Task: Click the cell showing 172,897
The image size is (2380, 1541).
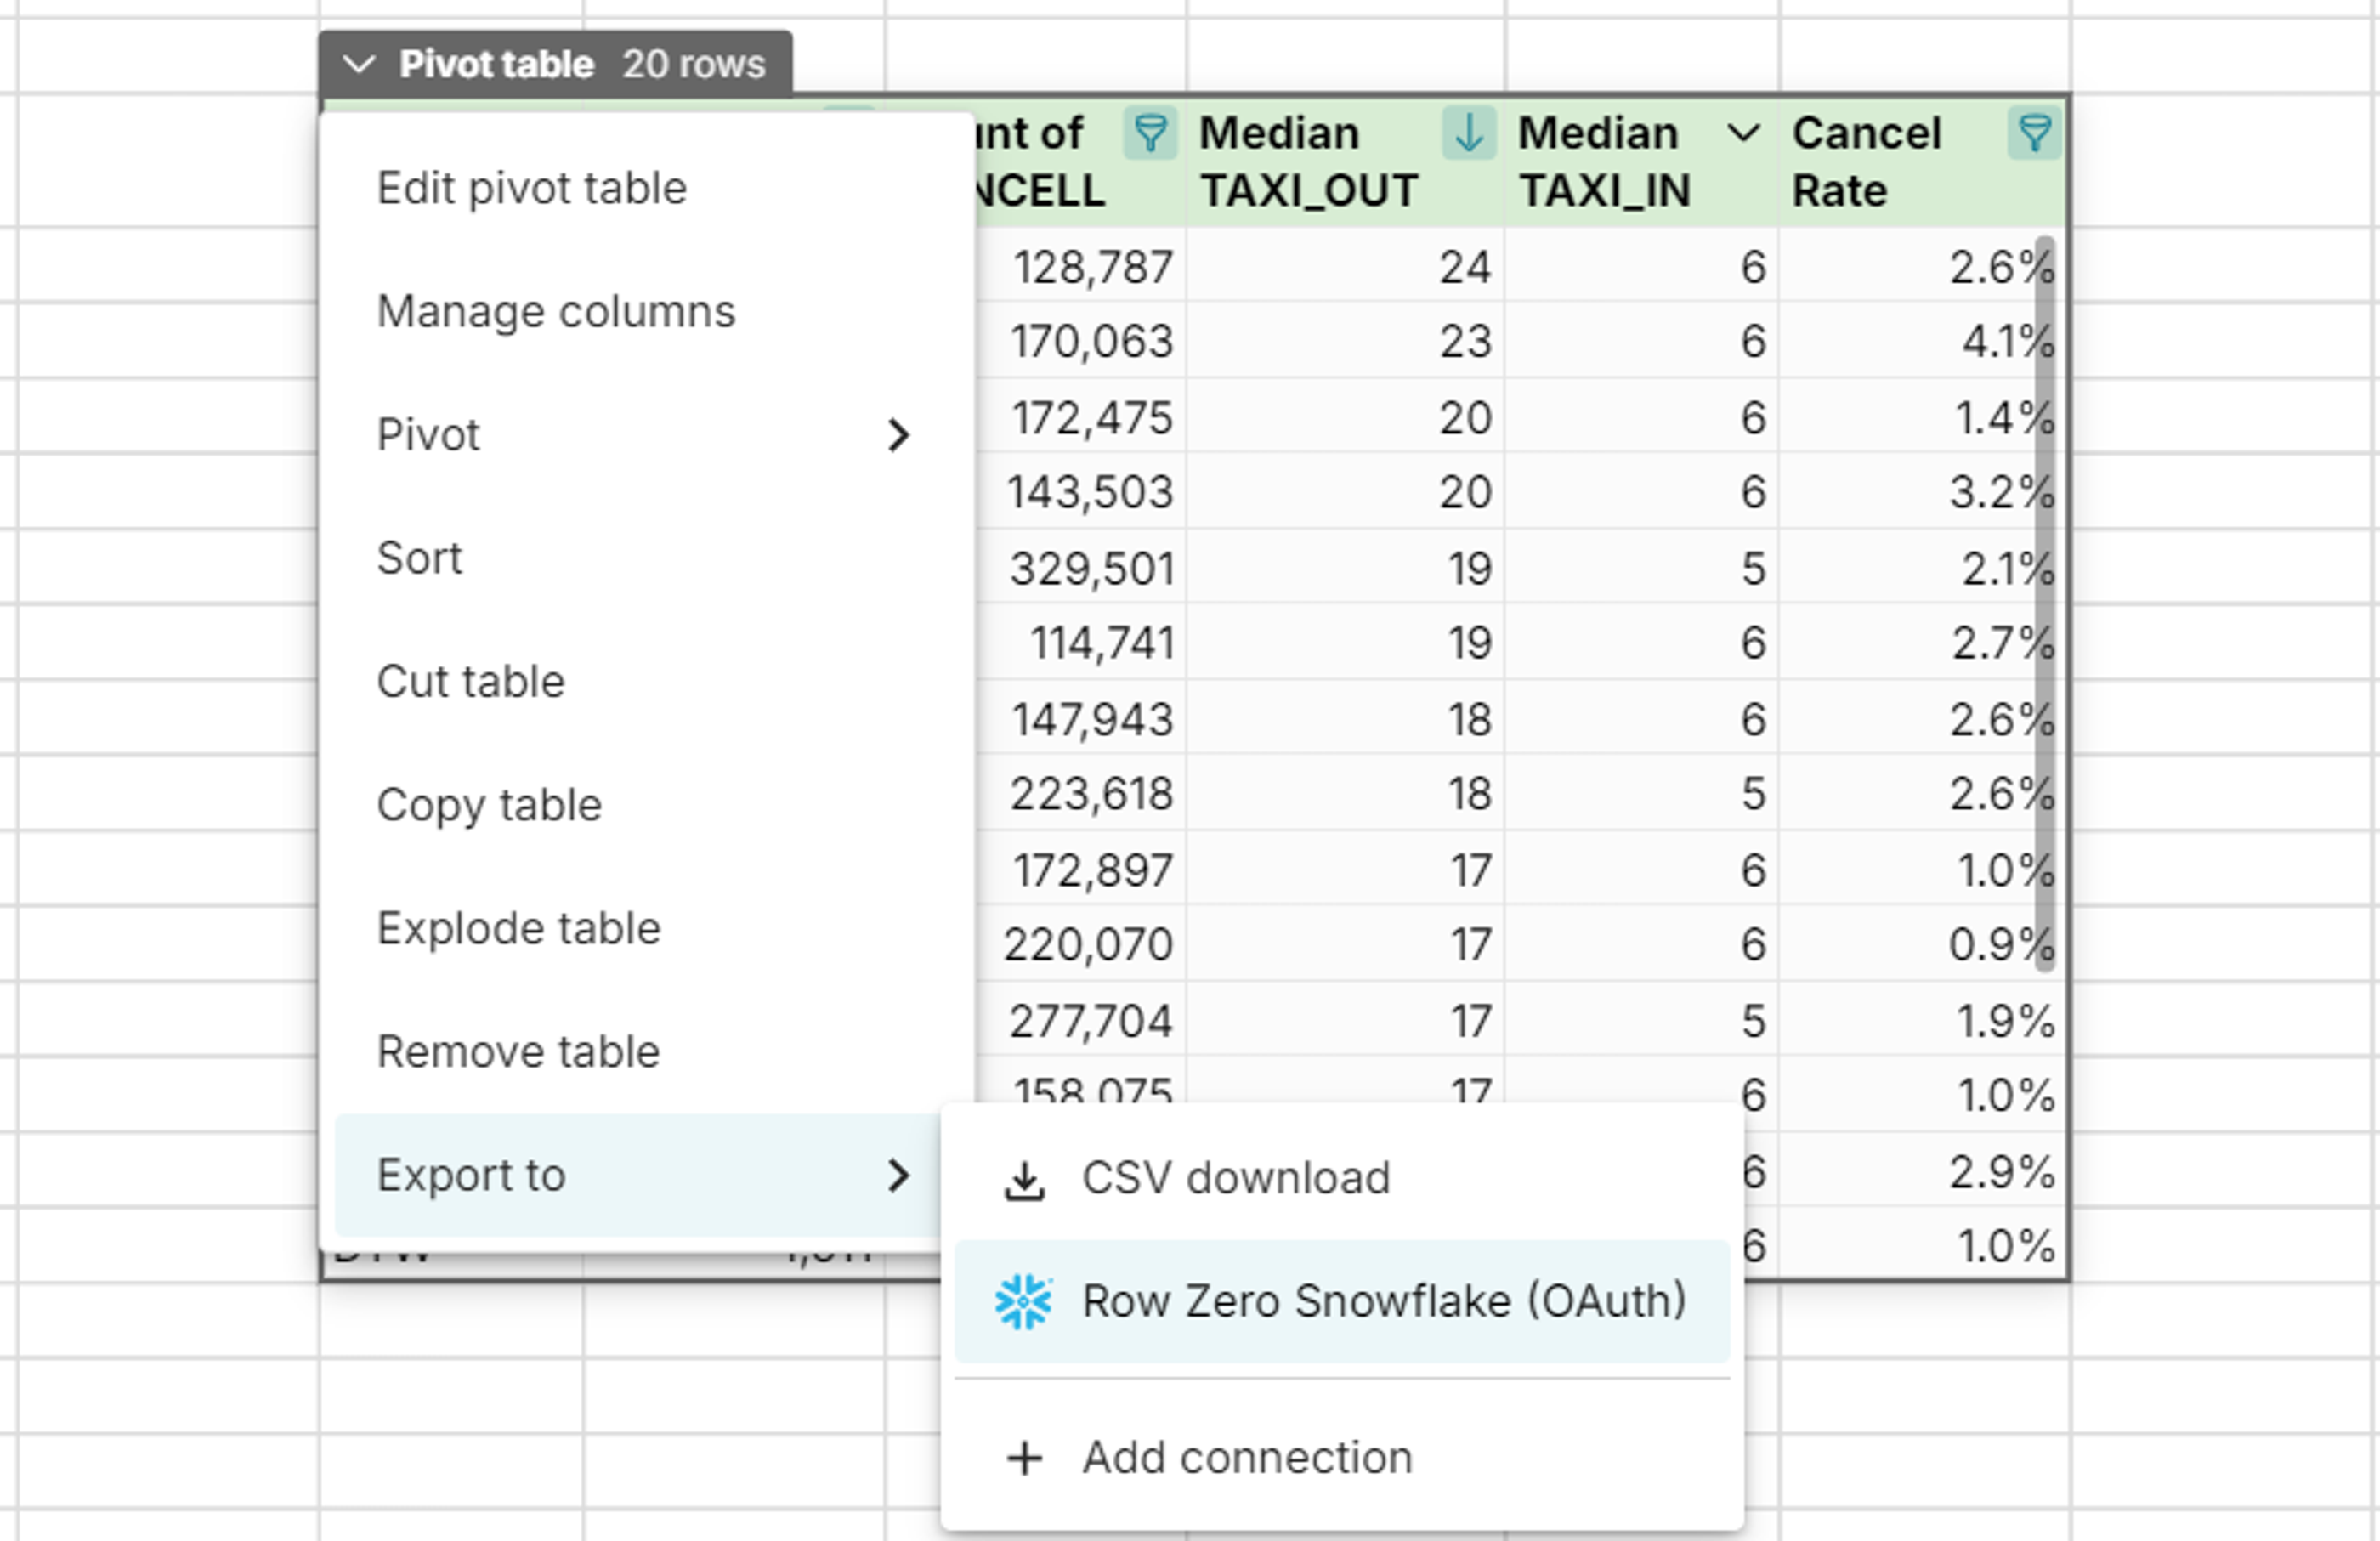Action: 1082,869
